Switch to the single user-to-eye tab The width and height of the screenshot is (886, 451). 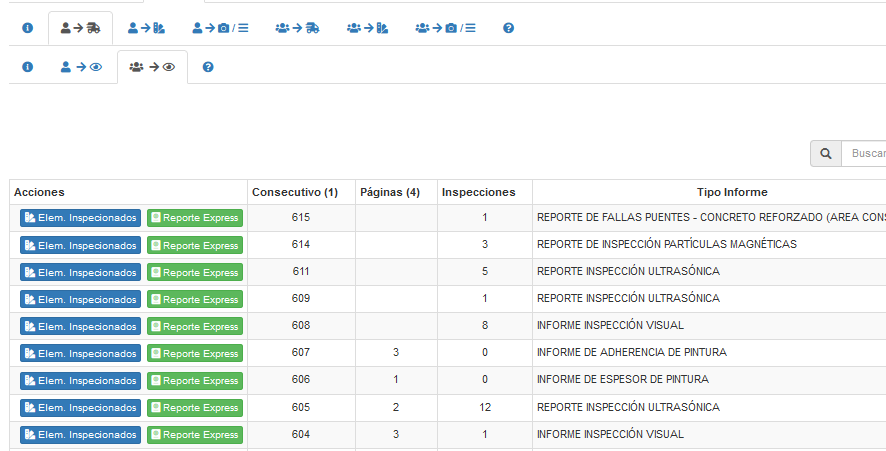point(81,67)
